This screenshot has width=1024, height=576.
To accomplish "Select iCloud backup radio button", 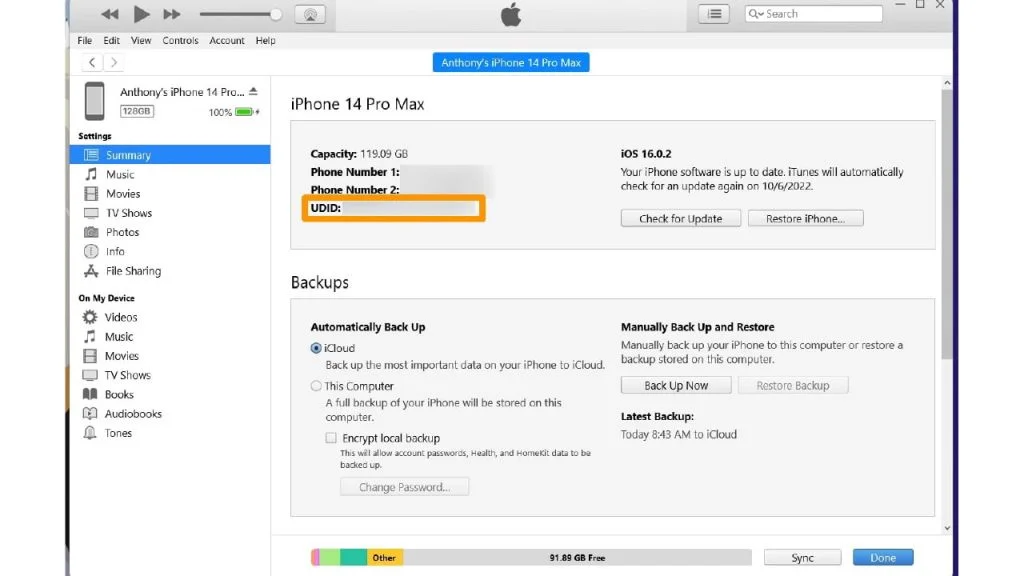I will pos(316,348).
